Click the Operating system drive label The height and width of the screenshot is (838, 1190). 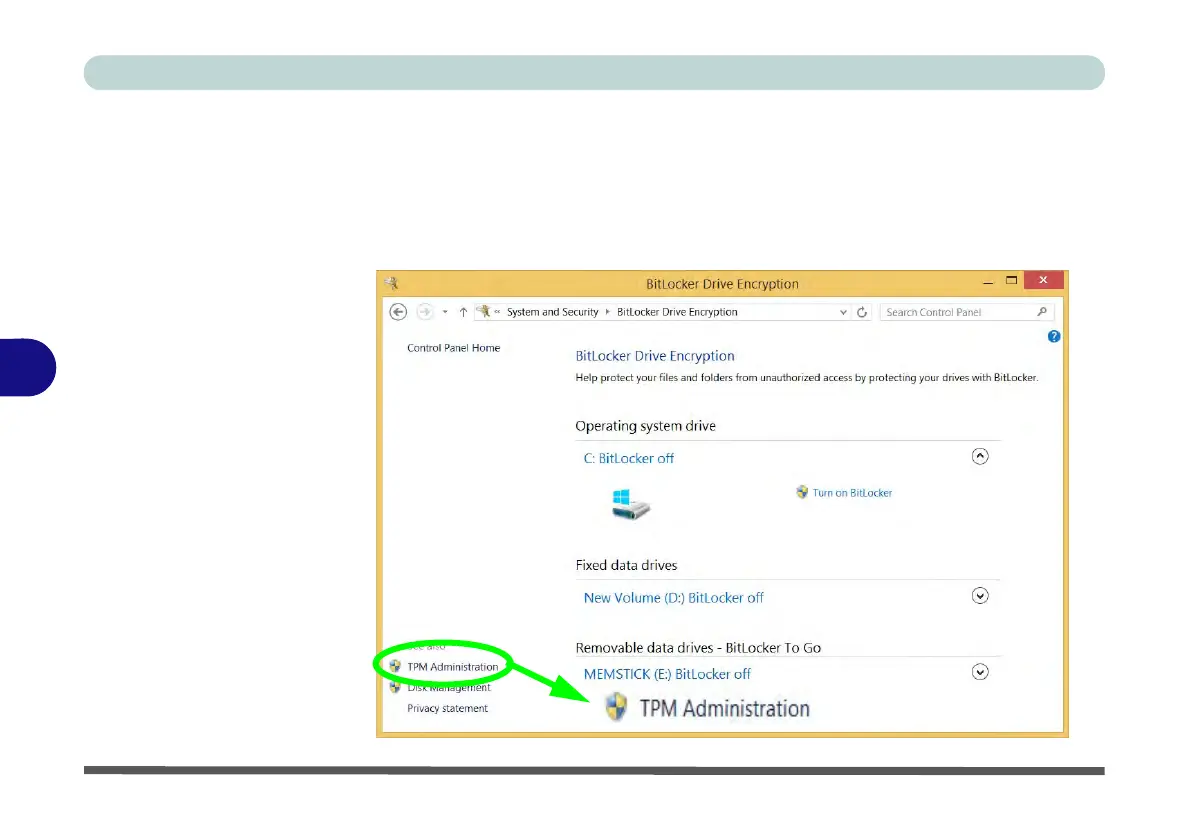pyautogui.click(x=645, y=426)
